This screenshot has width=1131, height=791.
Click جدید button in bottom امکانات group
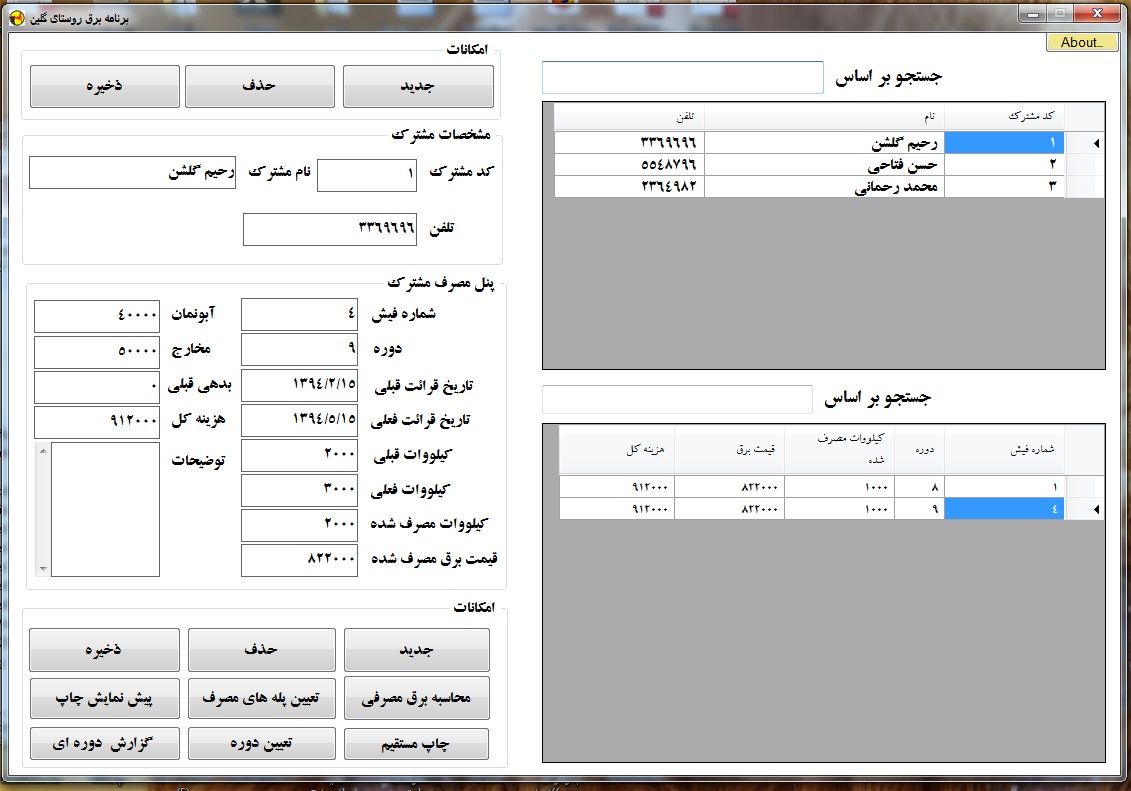pyautogui.click(x=417, y=650)
